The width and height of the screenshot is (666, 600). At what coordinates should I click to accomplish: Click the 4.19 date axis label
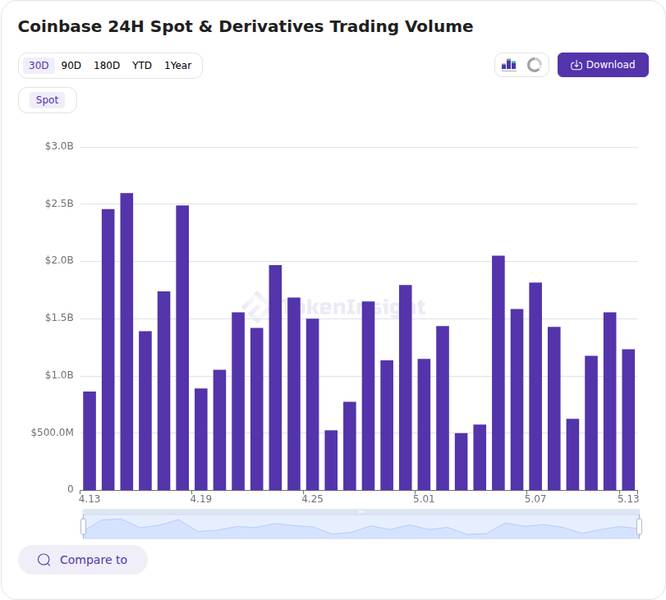(x=201, y=499)
